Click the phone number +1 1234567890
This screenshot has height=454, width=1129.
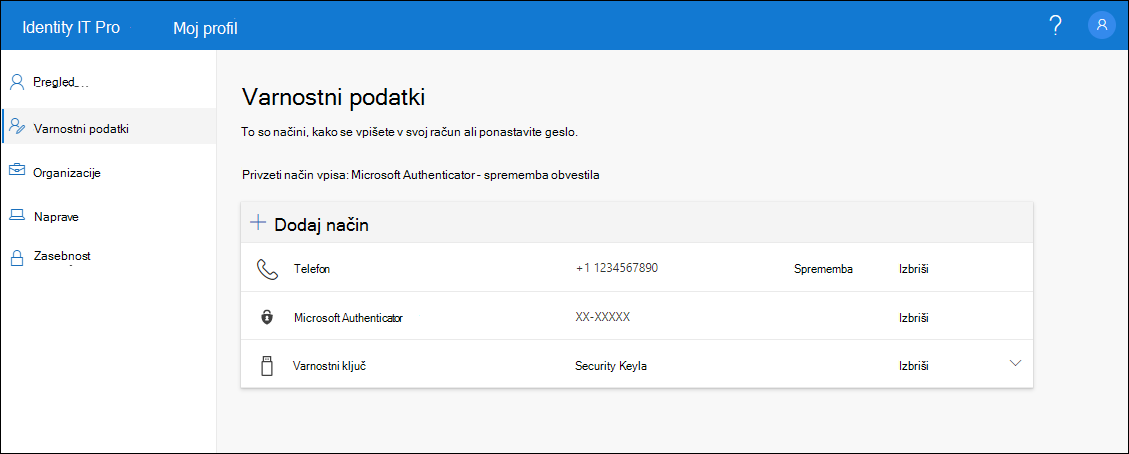click(617, 268)
